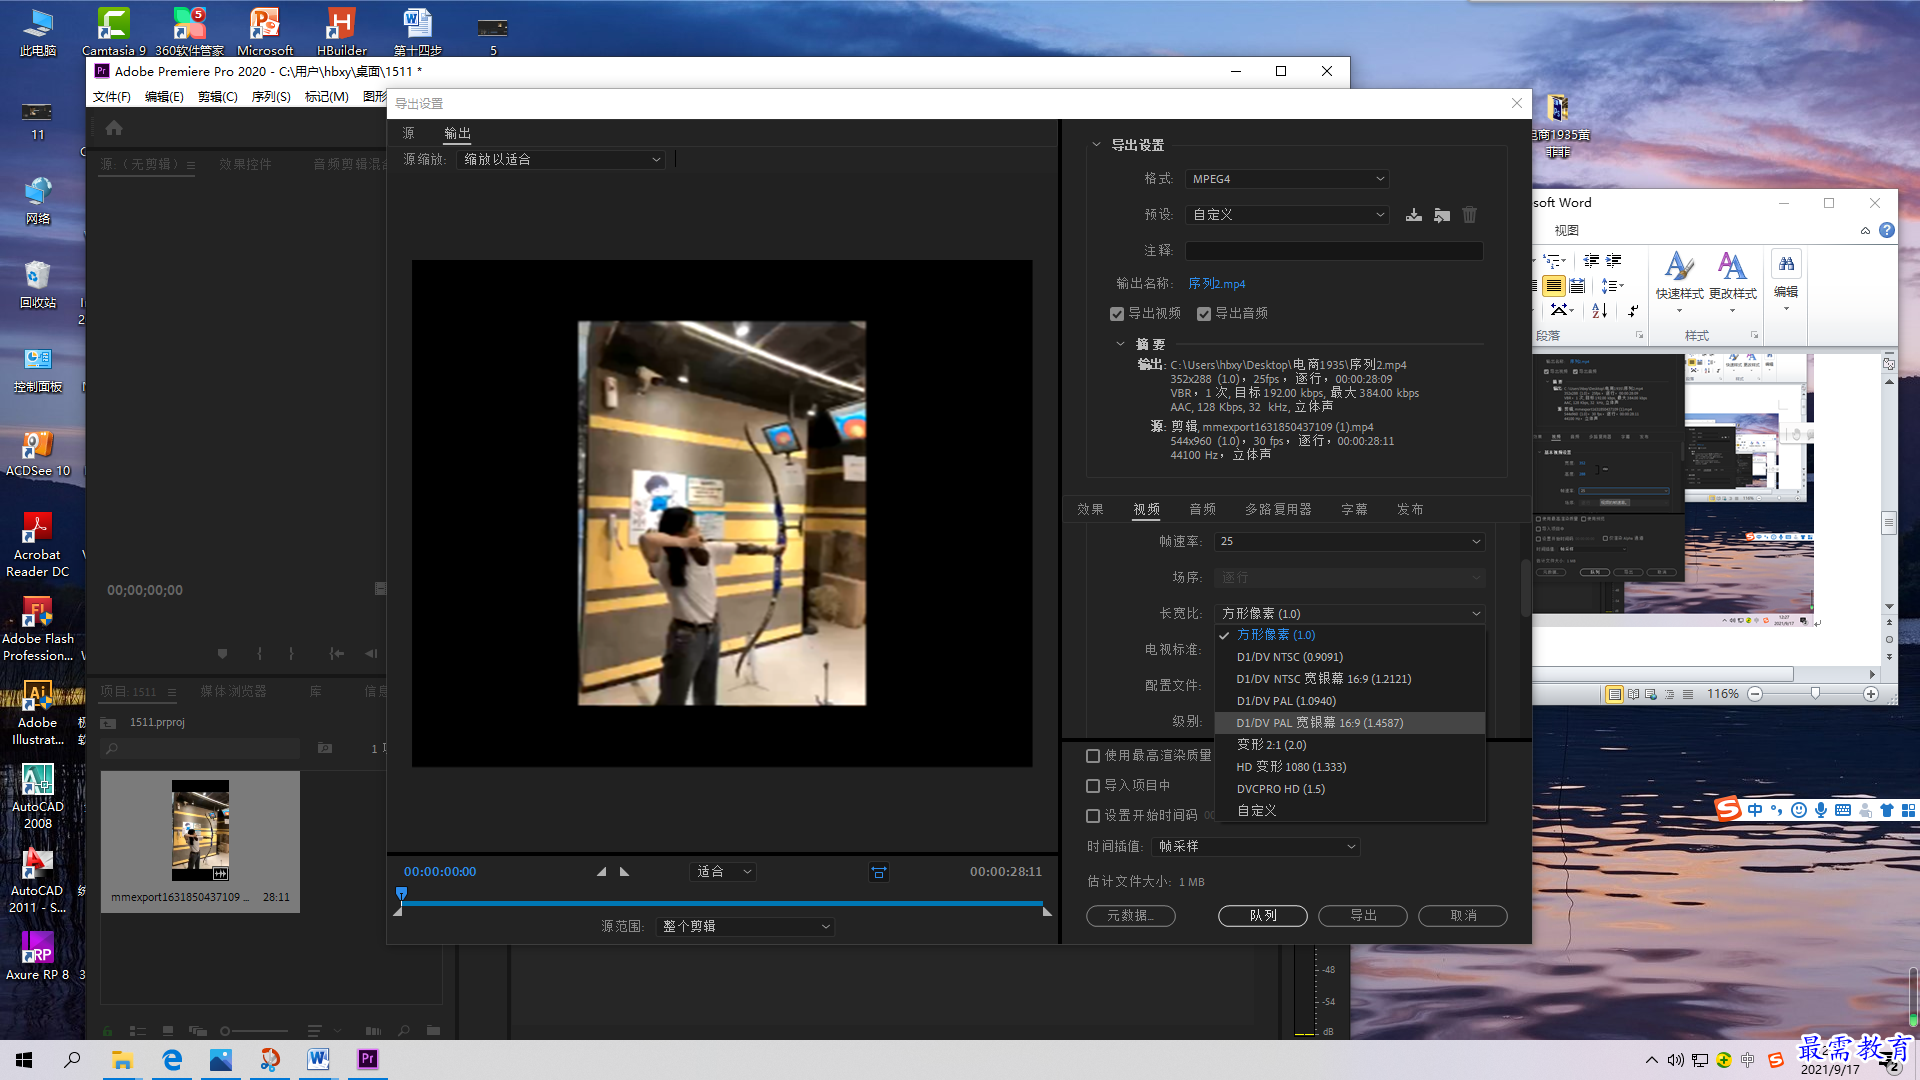Image resolution: width=1920 pixels, height=1080 pixels.
Task: Open the HBuilder desktop icon
Action: click(x=341, y=31)
